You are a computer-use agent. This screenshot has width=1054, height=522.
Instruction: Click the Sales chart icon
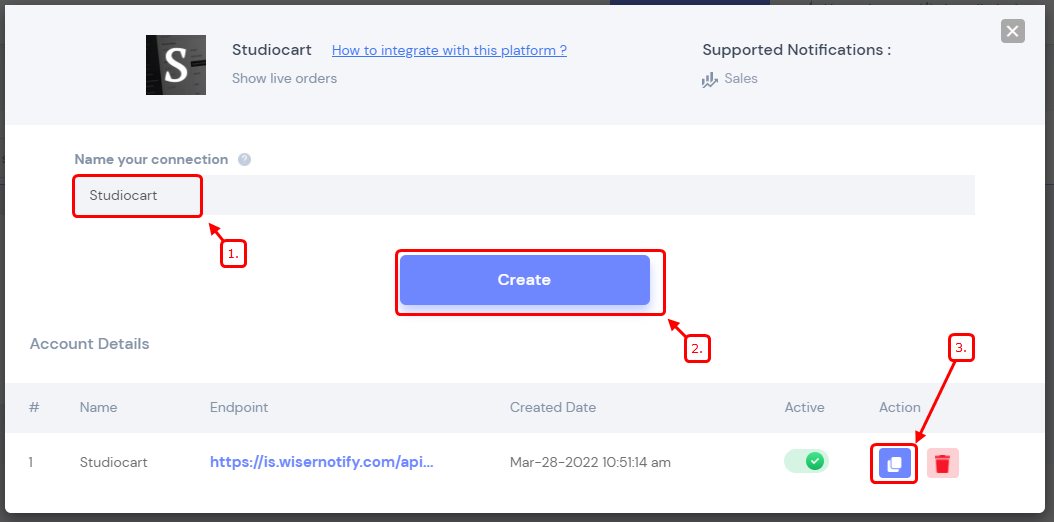(710, 80)
